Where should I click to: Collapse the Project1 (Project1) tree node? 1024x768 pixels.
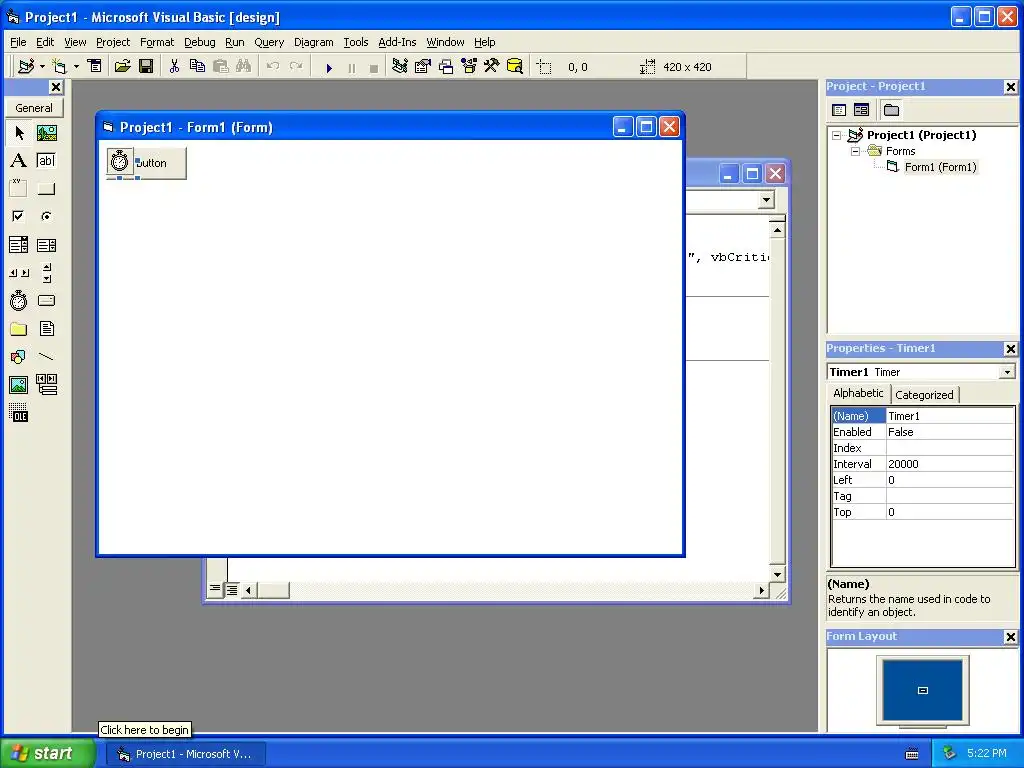coord(837,135)
